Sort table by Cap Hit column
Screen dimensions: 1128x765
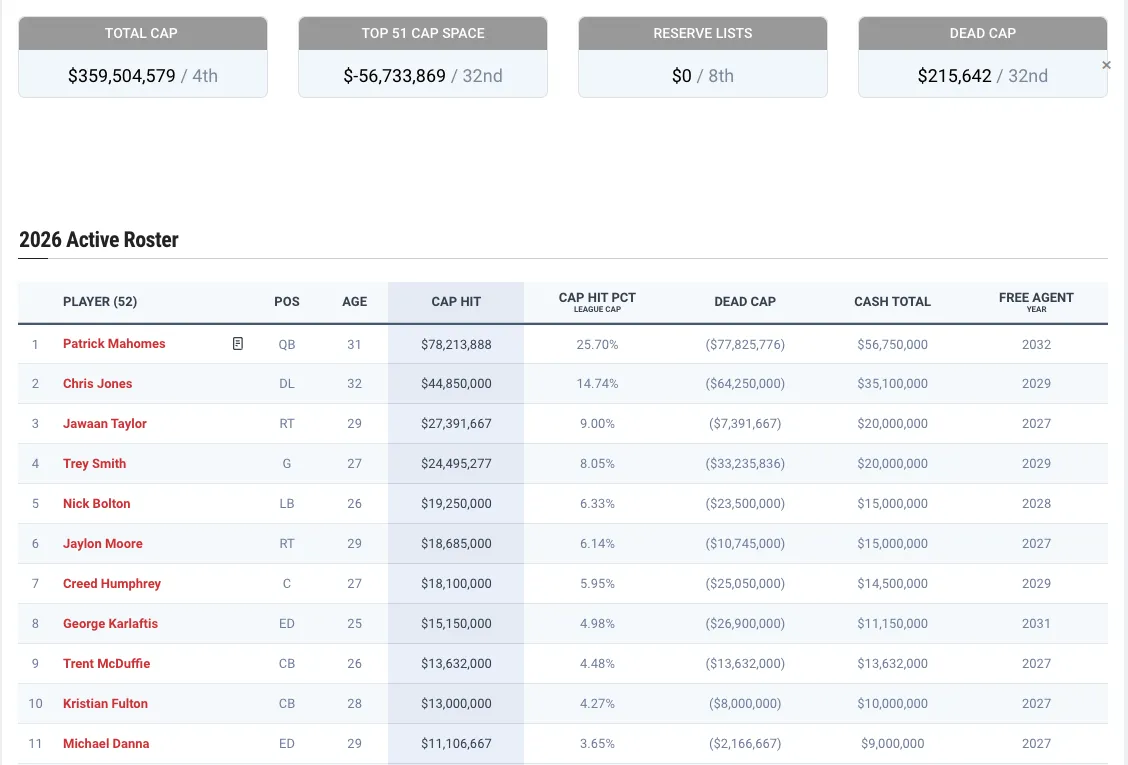tap(456, 302)
